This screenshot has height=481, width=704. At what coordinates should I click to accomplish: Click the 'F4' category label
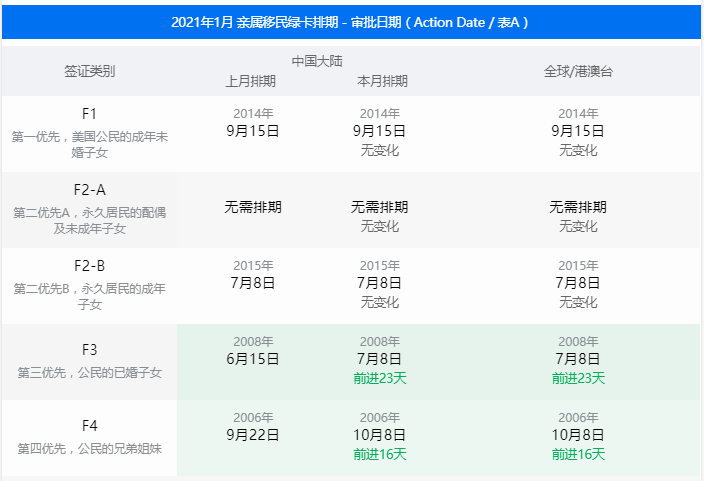point(89,426)
